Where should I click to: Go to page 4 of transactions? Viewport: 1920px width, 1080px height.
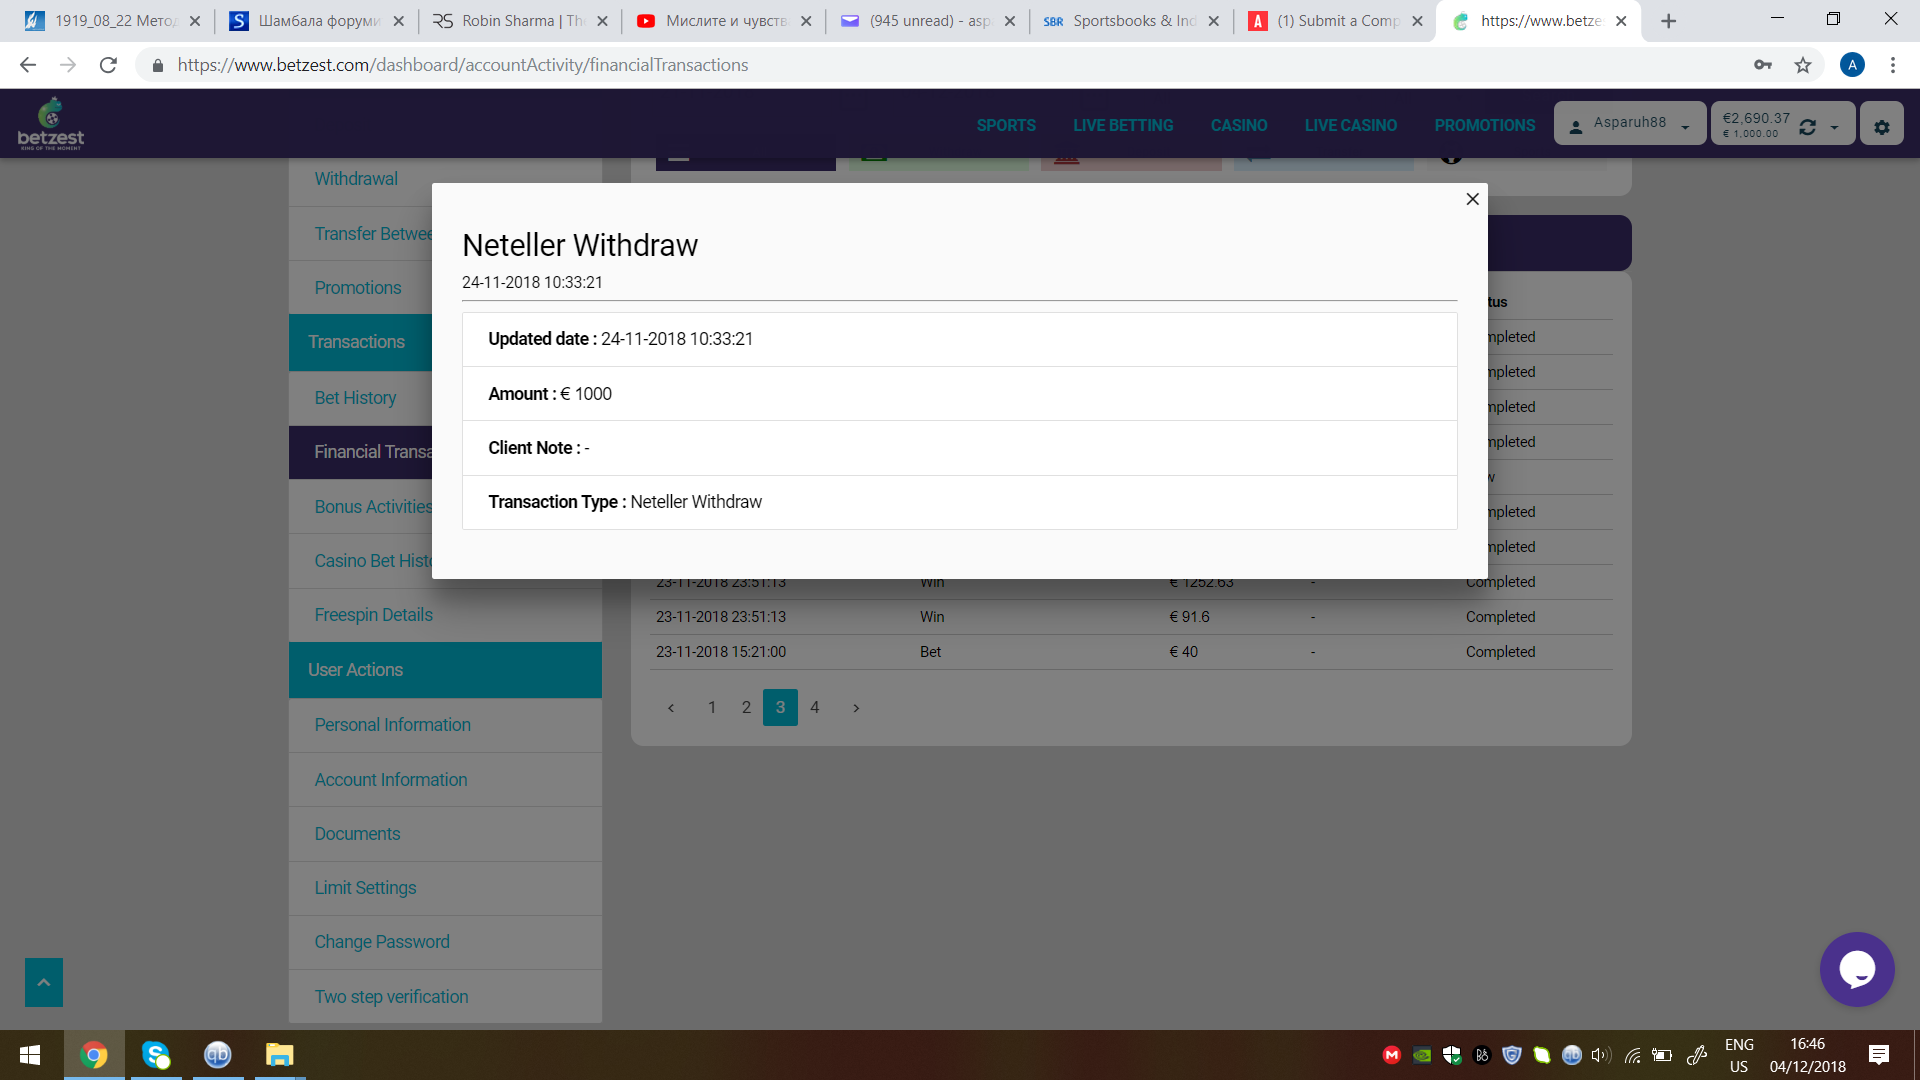(x=815, y=707)
